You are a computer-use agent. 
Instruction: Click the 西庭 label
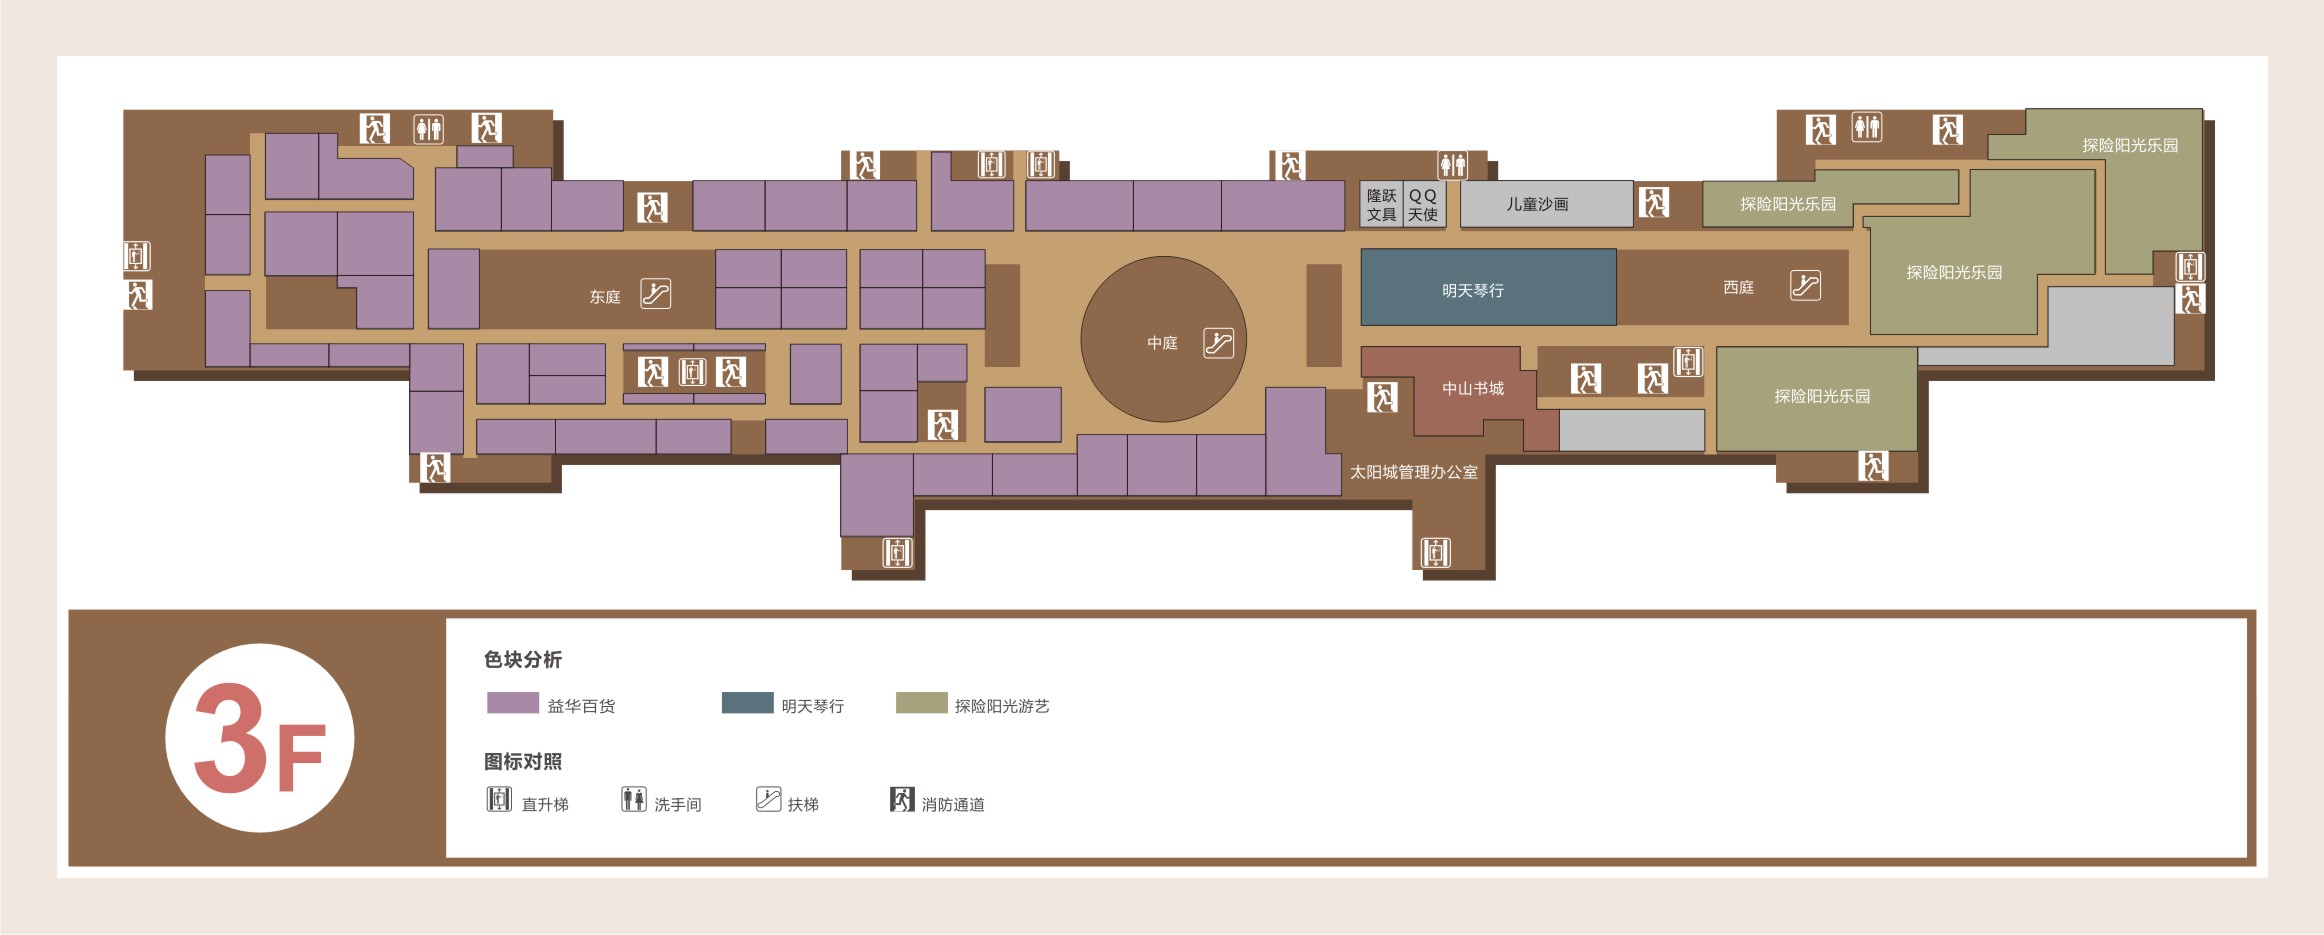pyautogui.click(x=1739, y=287)
